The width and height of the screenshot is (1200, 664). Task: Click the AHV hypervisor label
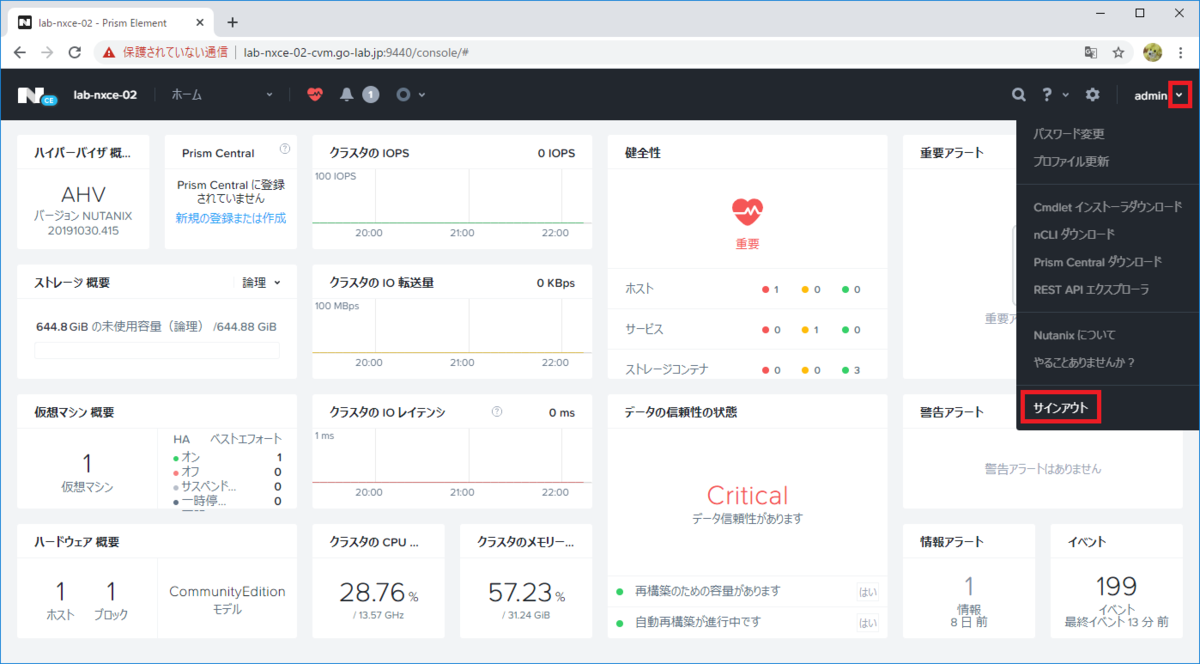tap(83, 194)
